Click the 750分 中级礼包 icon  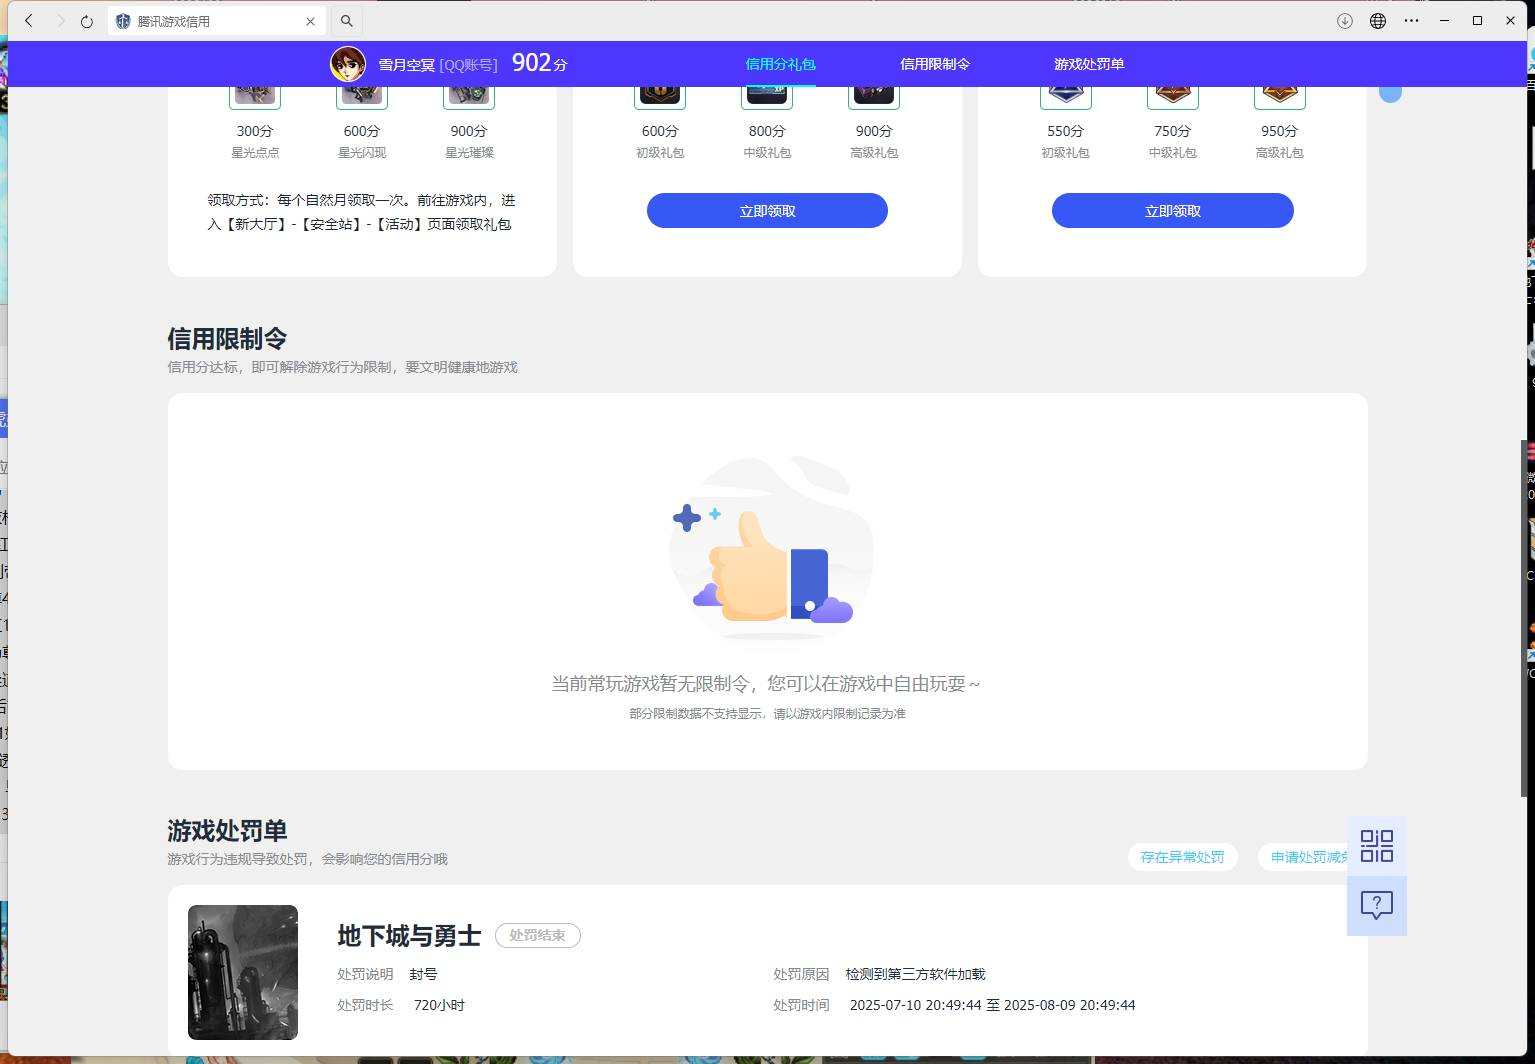[1172, 97]
